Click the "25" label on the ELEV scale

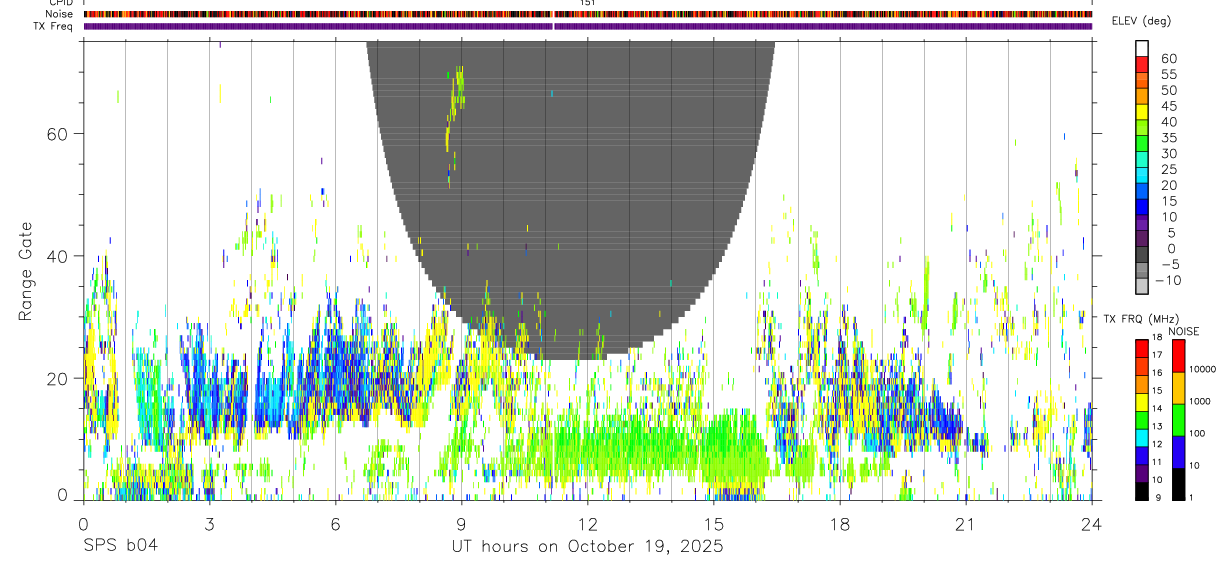(1168, 170)
